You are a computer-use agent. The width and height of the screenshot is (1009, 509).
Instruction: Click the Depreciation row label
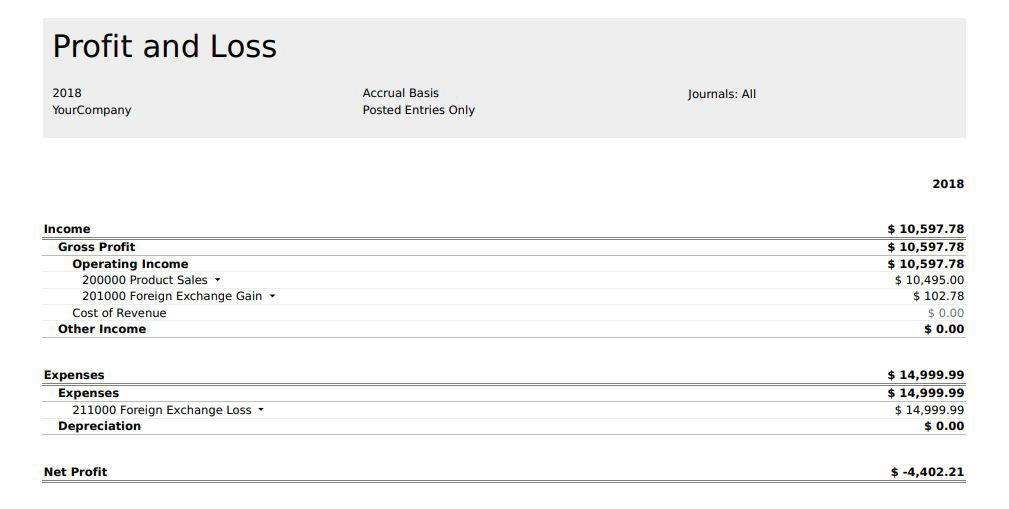point(99,426)
